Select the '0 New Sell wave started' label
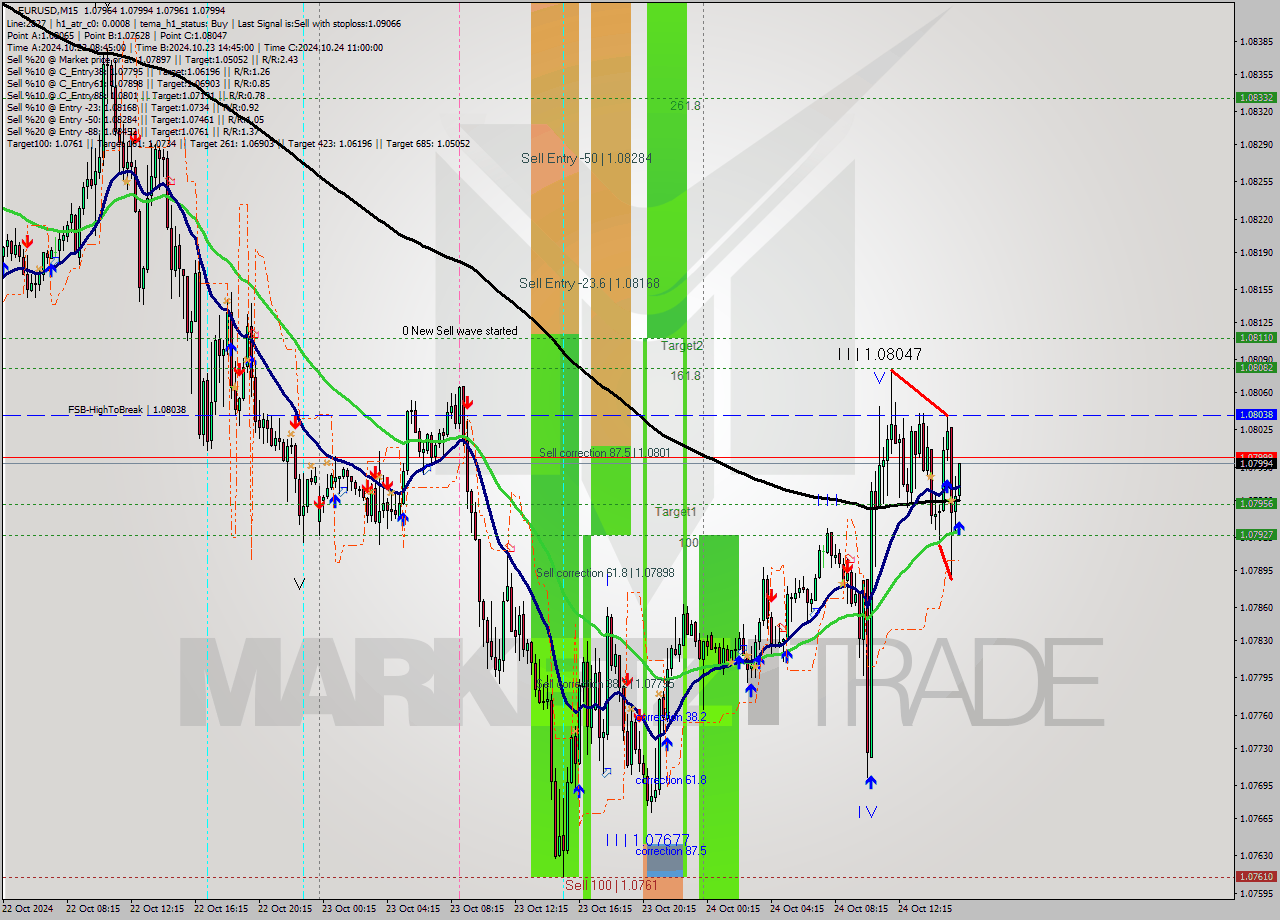This screenshot has width=1280, height=920. point(460,331)
